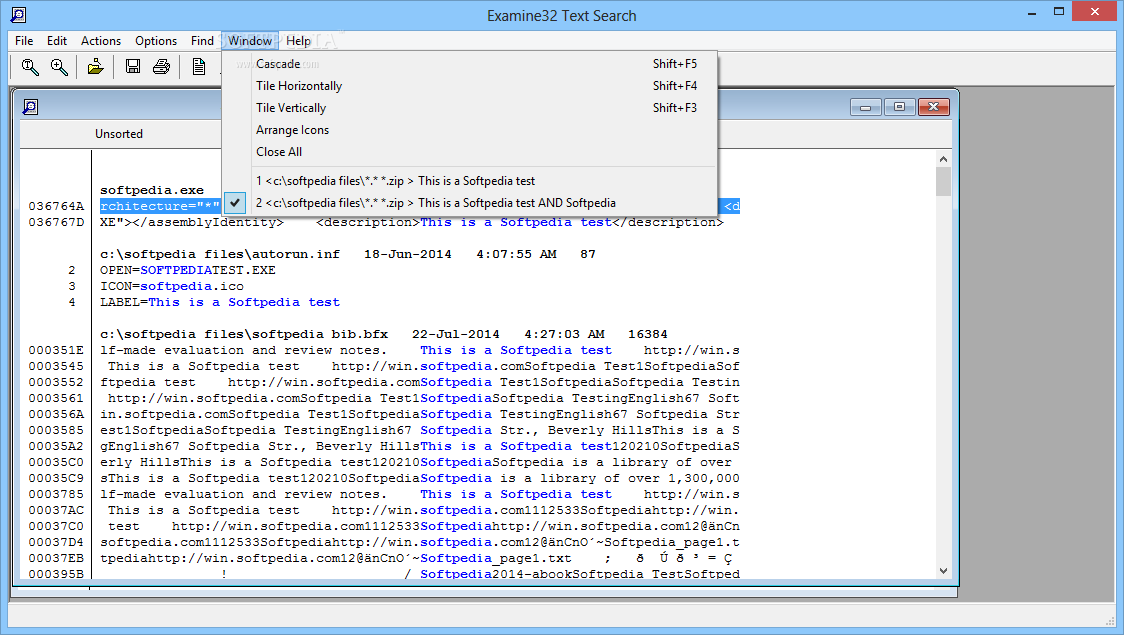This screenshot has height=635, width=1124.
Task: Click offset '0003561' in the left column
Action: coord(56,398)
